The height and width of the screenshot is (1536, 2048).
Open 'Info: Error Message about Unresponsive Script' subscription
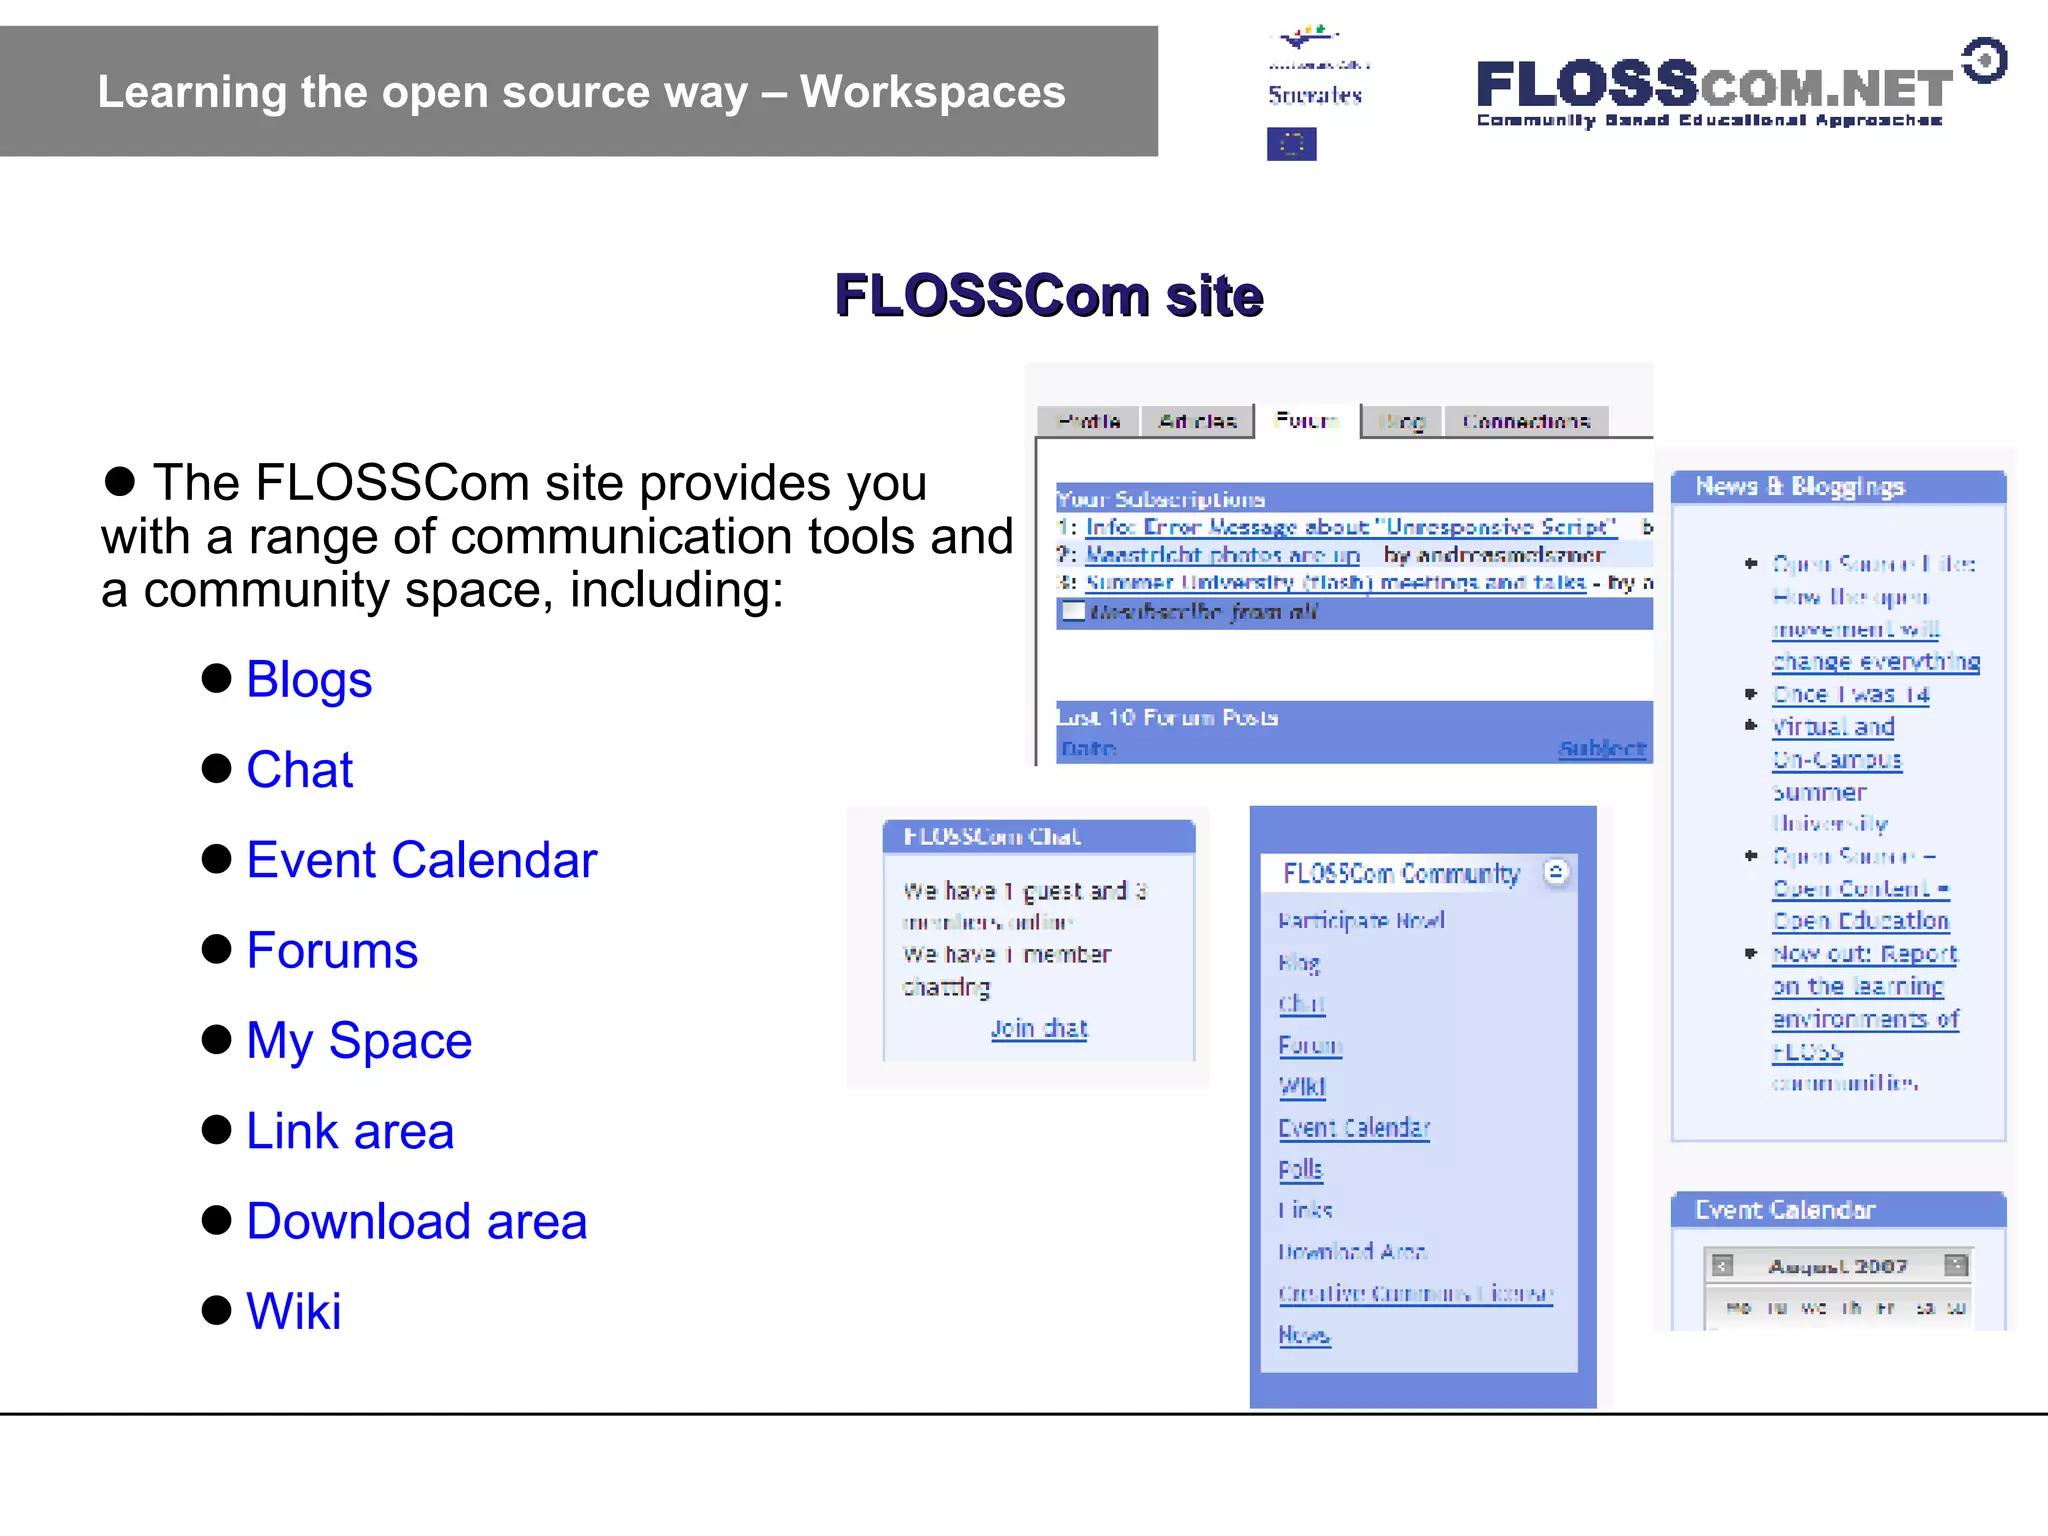[1351, 527]
